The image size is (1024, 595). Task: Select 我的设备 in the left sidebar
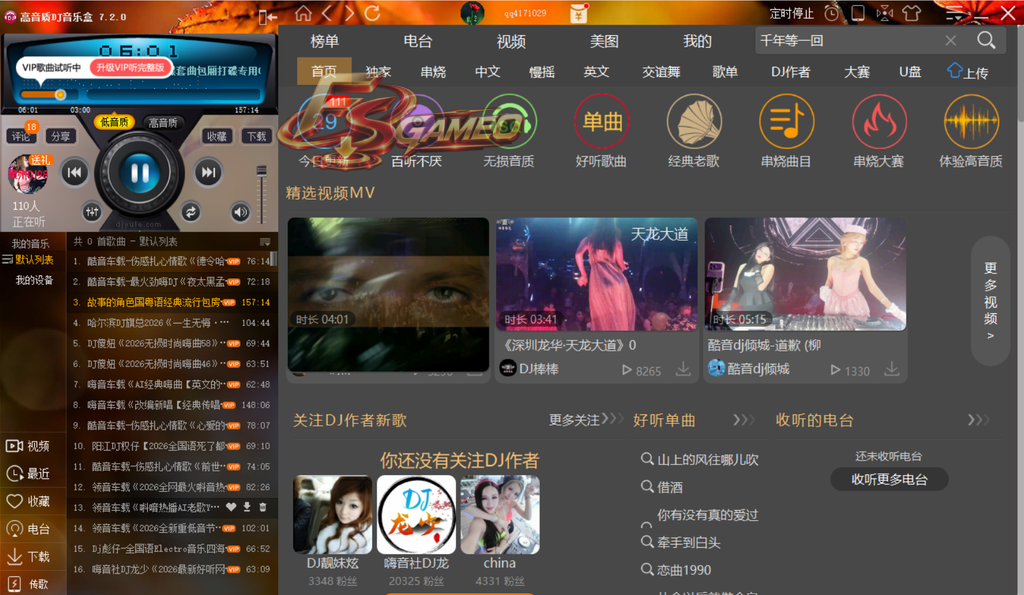pyautogui.click(x=34, y=280)
